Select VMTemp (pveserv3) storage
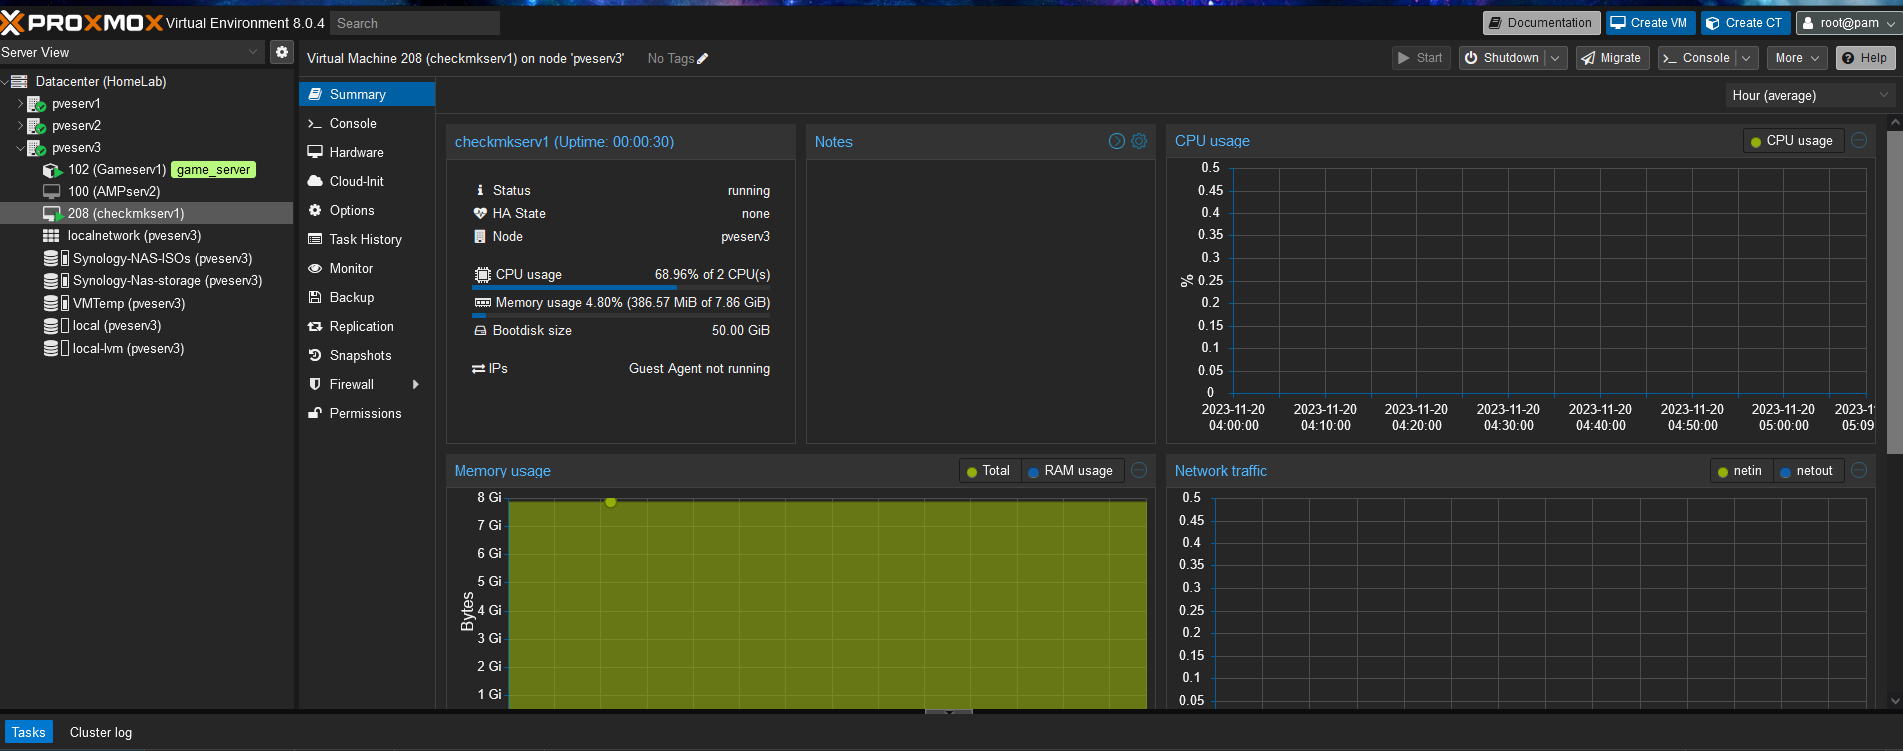Screen dimensions: 1903x751 [x=129, y=303]
